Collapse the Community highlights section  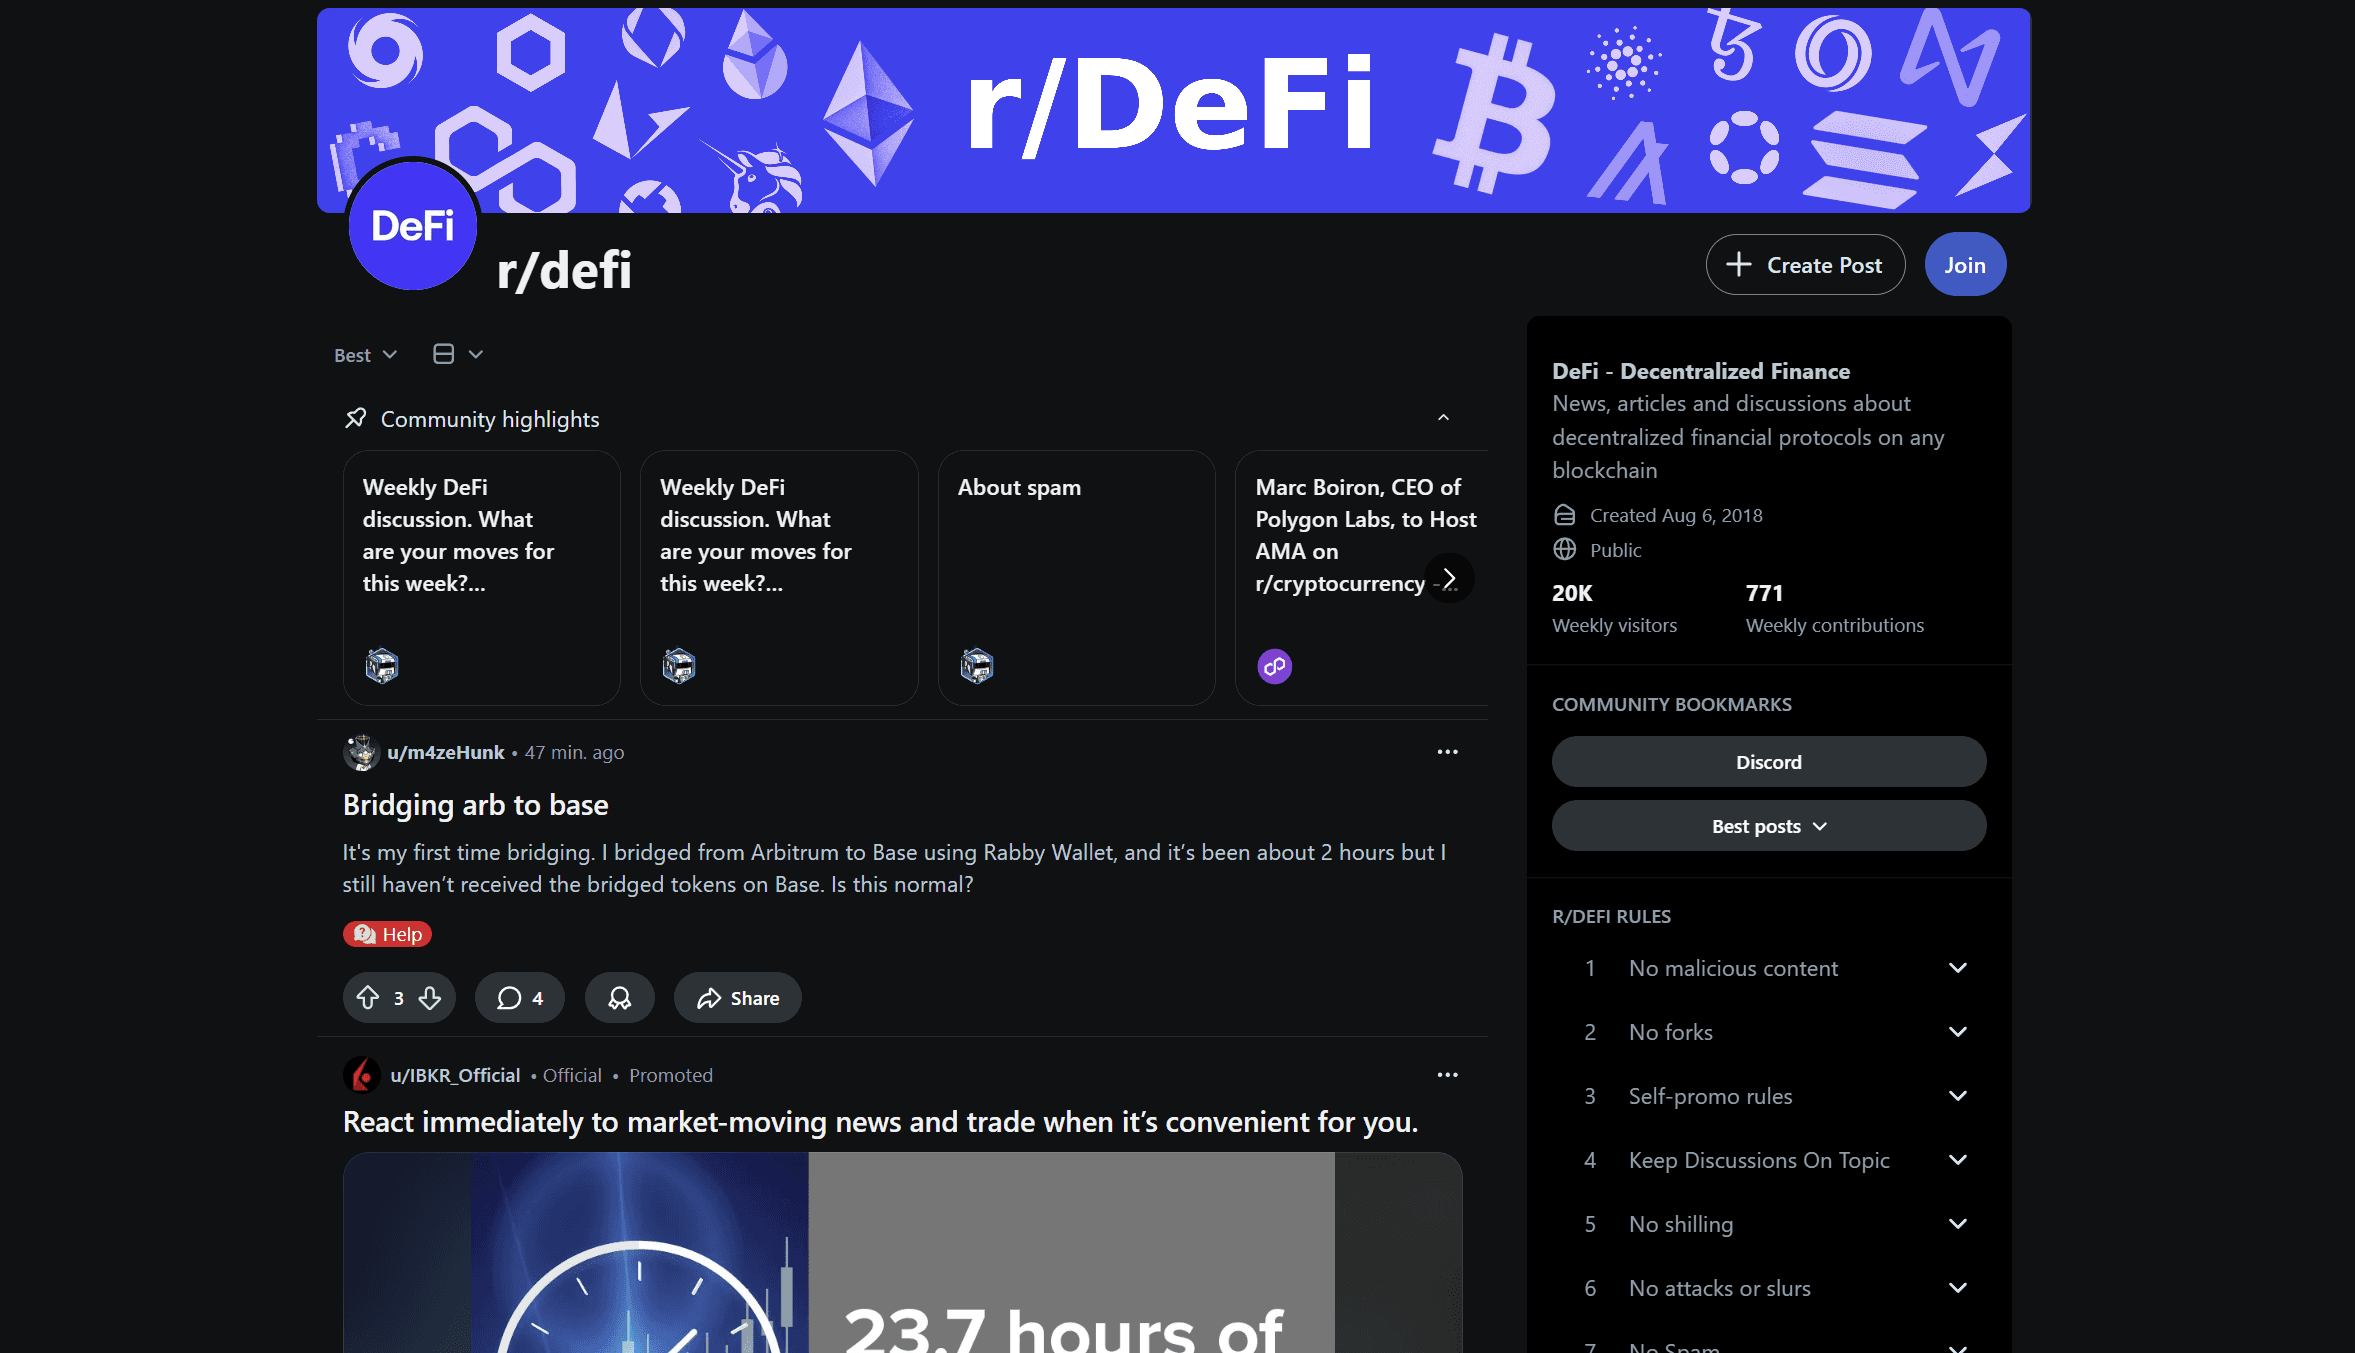click(x=1443, y=418)
